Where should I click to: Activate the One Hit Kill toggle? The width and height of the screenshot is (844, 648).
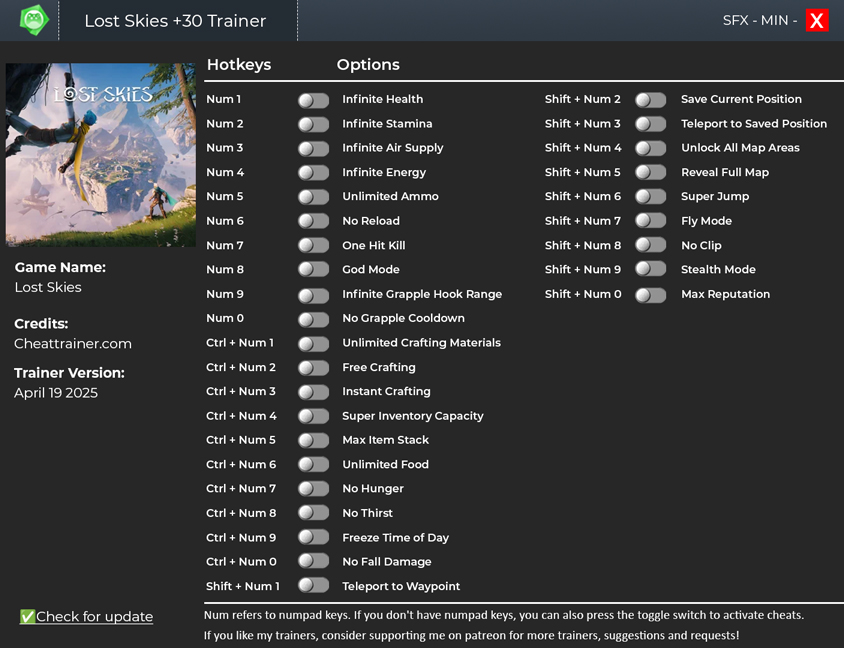[x=313, y=245]
